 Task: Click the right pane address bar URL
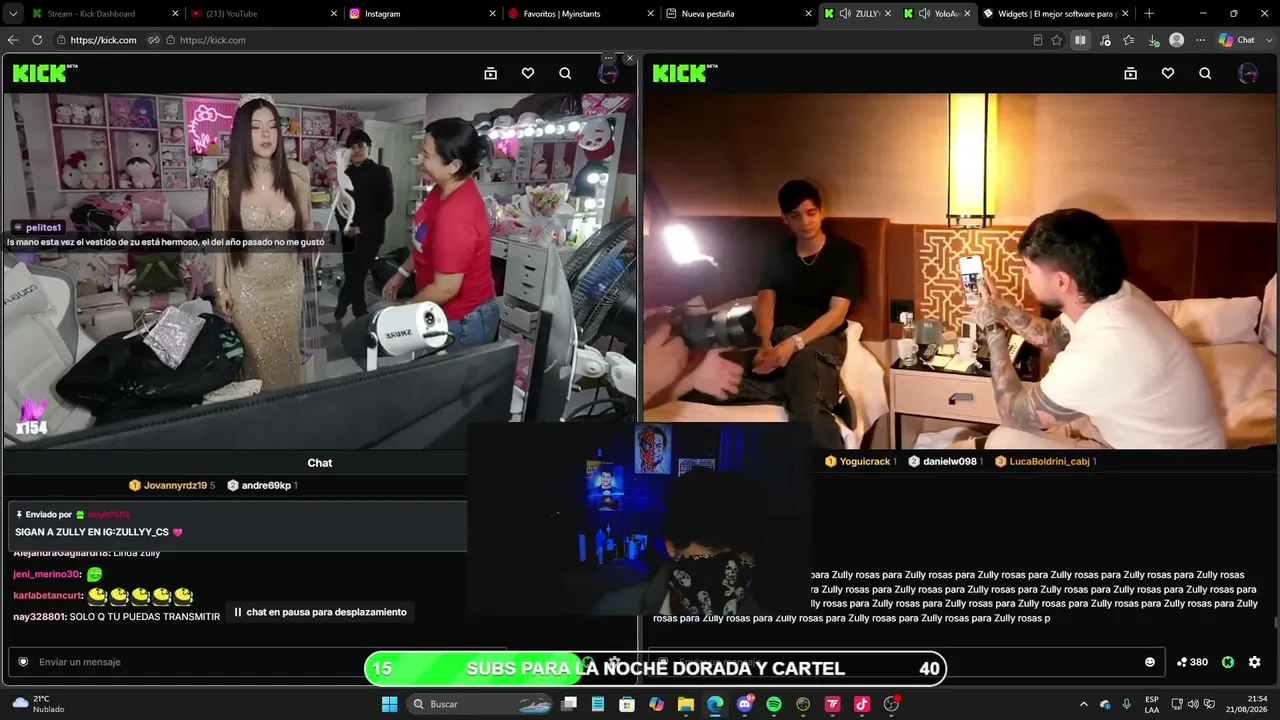(212, 40)
